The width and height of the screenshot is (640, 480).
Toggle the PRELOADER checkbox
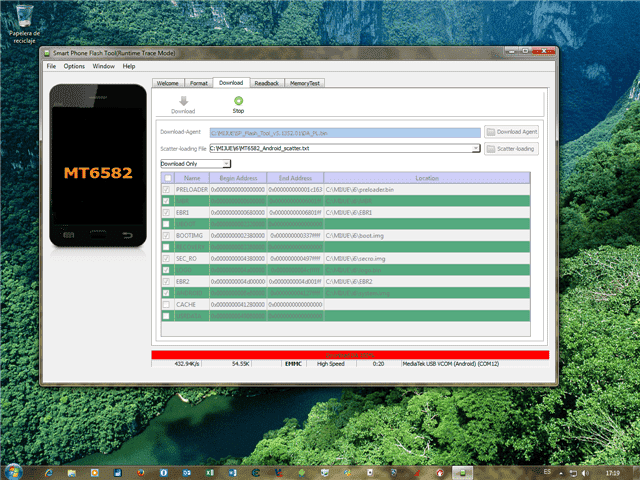(x=166, y=189)
